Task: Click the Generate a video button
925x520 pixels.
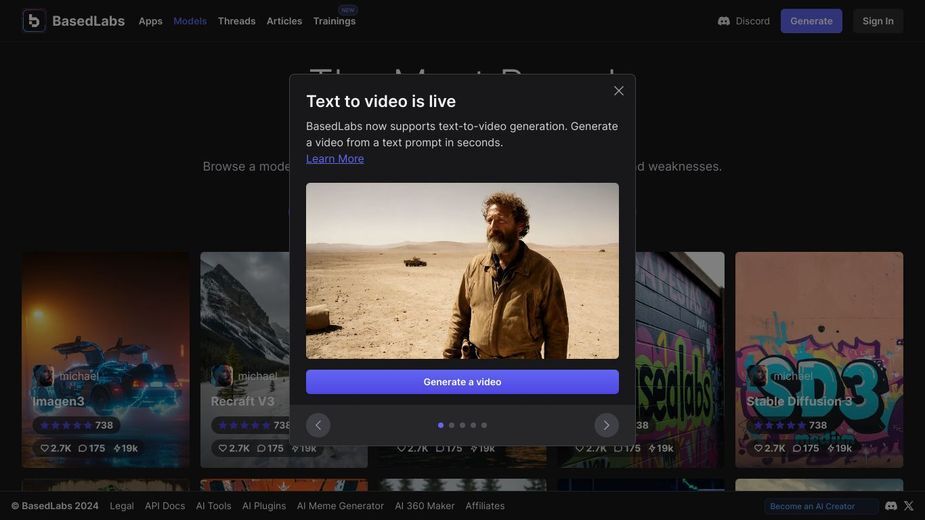Action: [x=462, y=382]
